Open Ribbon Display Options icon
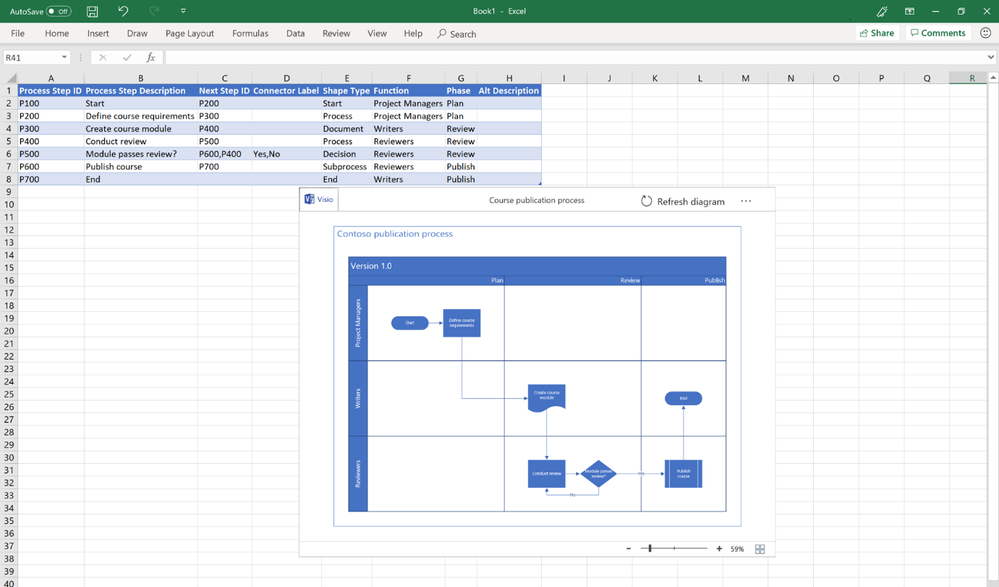Screen dimensions: 999x587 click(x=909, y=11)
